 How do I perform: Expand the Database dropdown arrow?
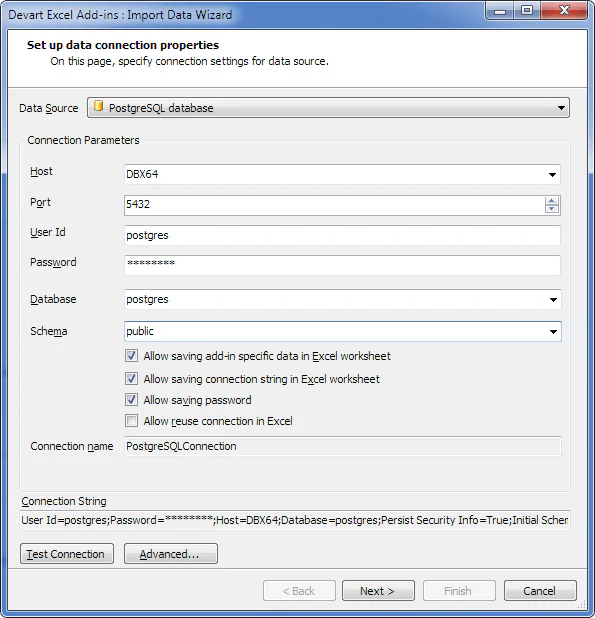pyautogui.click(x=553, y=300)
